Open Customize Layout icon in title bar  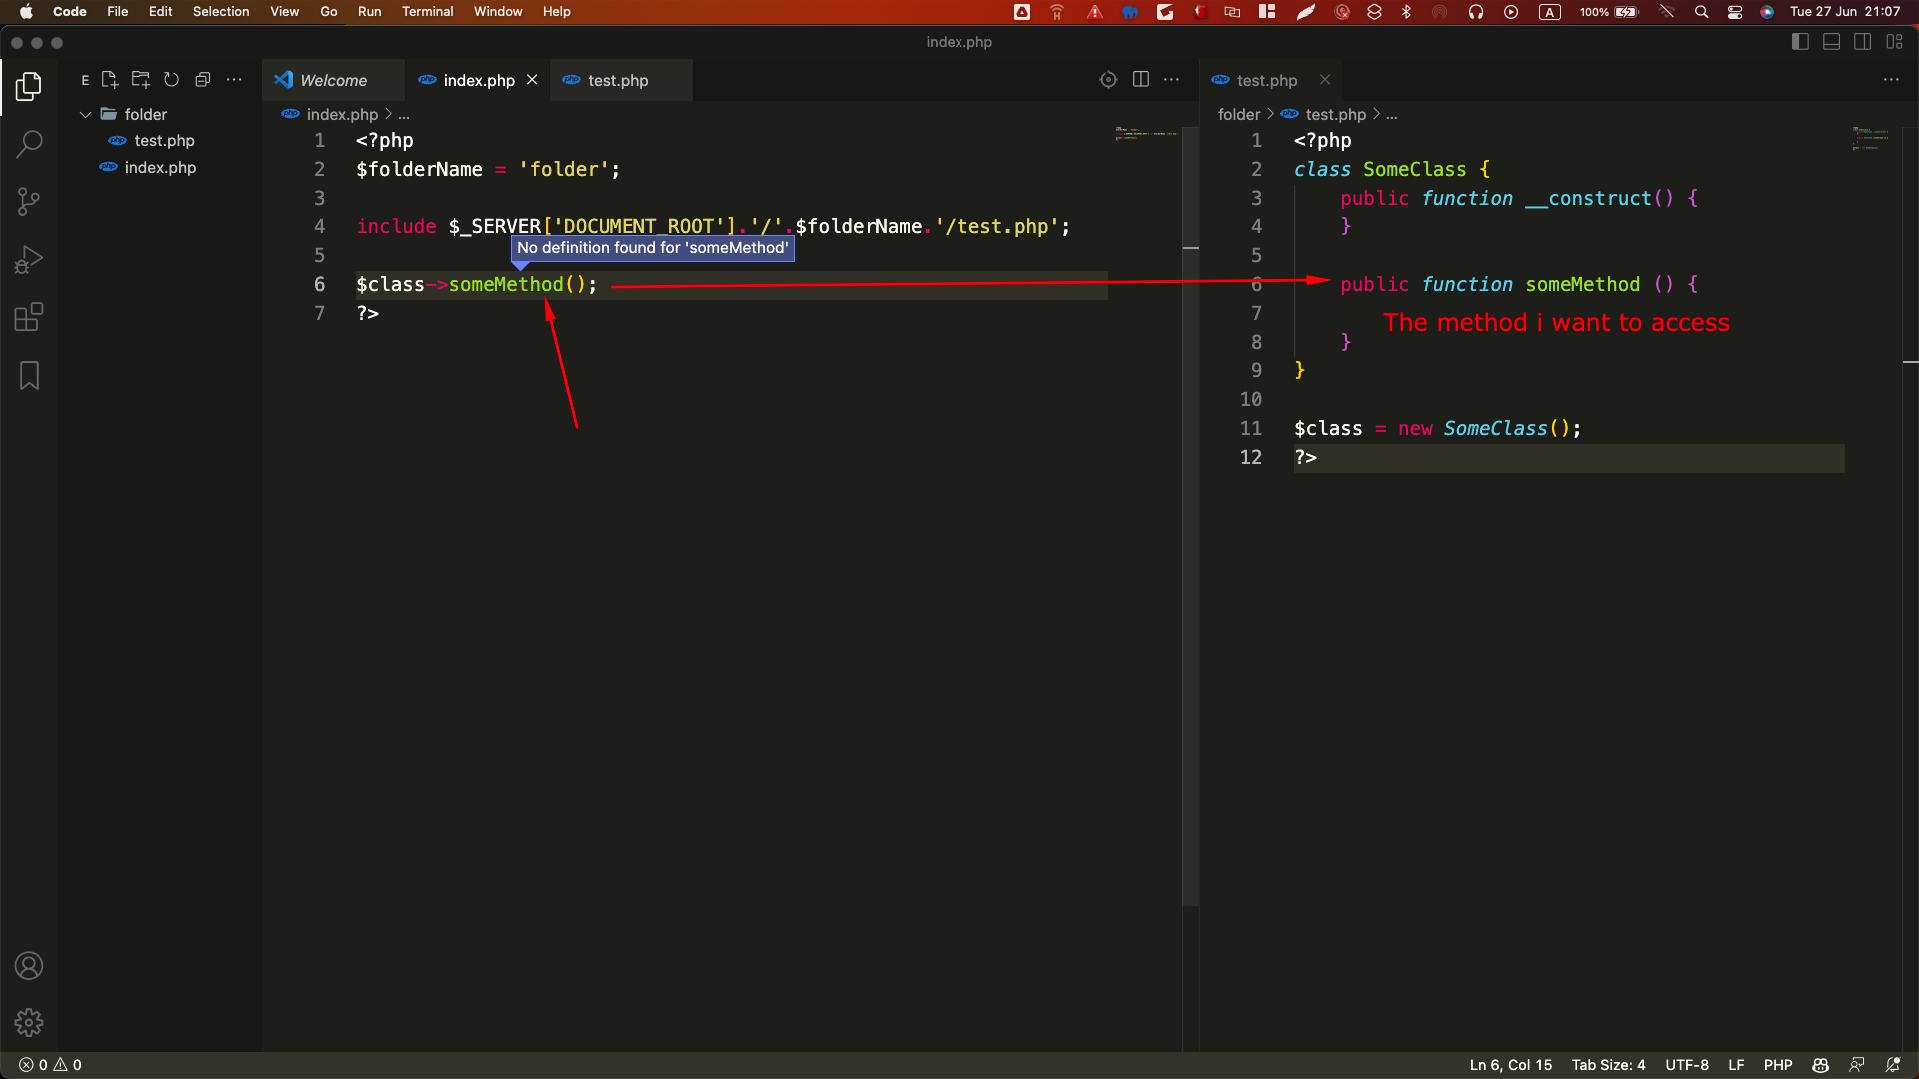[1894, 42]
